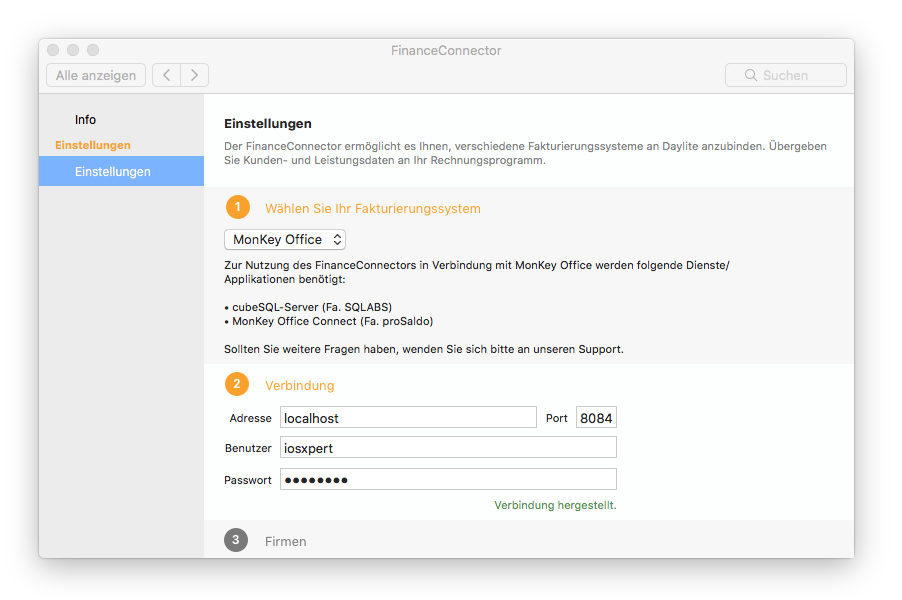
Task: Go back with the left arrow
Action: (x=166, y=75)
